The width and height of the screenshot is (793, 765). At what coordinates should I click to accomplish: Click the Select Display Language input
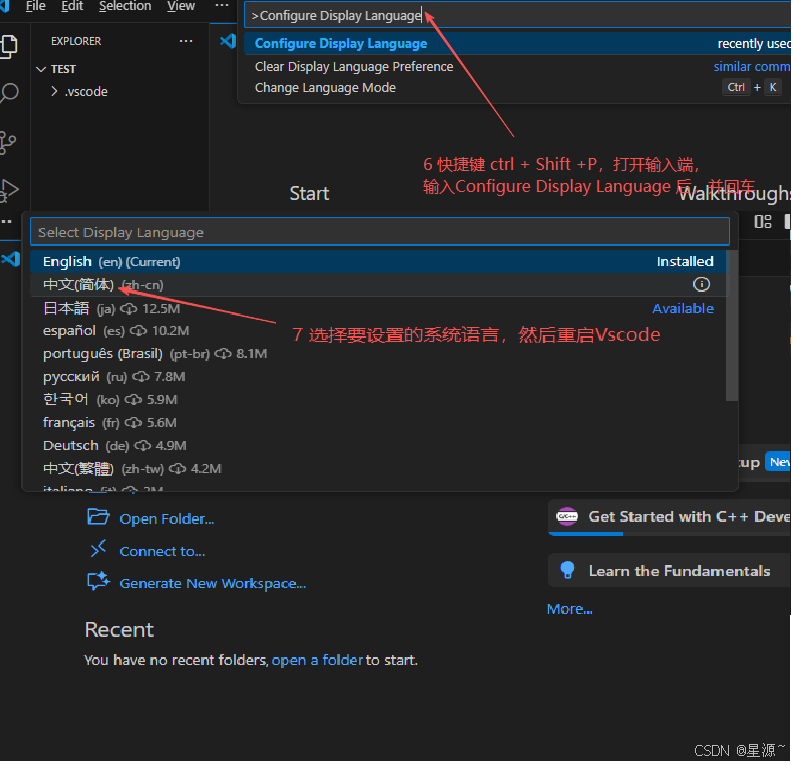click(x=380, y=232)
